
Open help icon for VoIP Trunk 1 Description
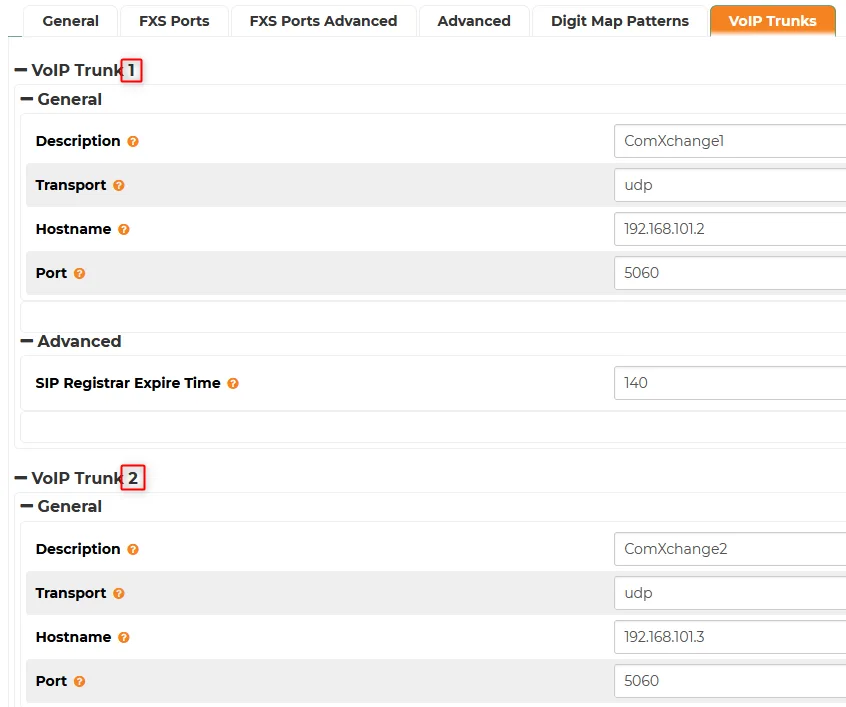point(133,141)
